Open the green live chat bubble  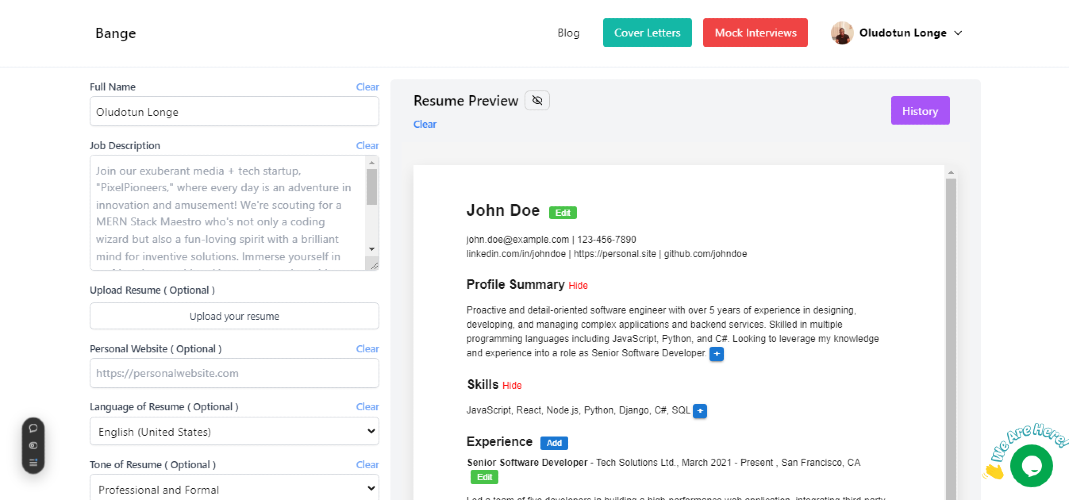[x=1032, y=466]
